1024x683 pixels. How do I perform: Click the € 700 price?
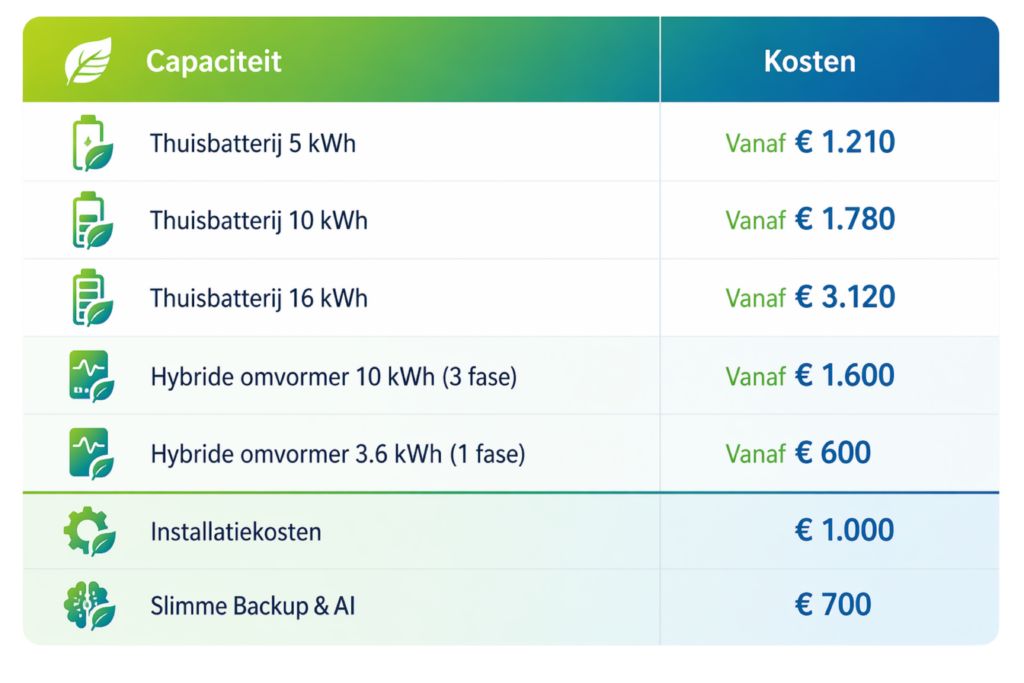(832, 604)
